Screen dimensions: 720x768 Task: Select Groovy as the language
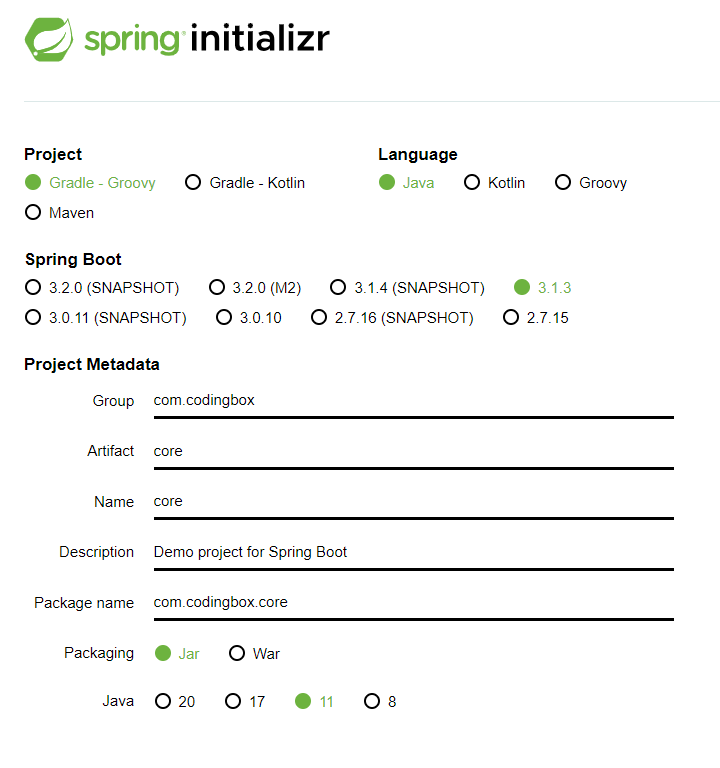click(591, 183)
